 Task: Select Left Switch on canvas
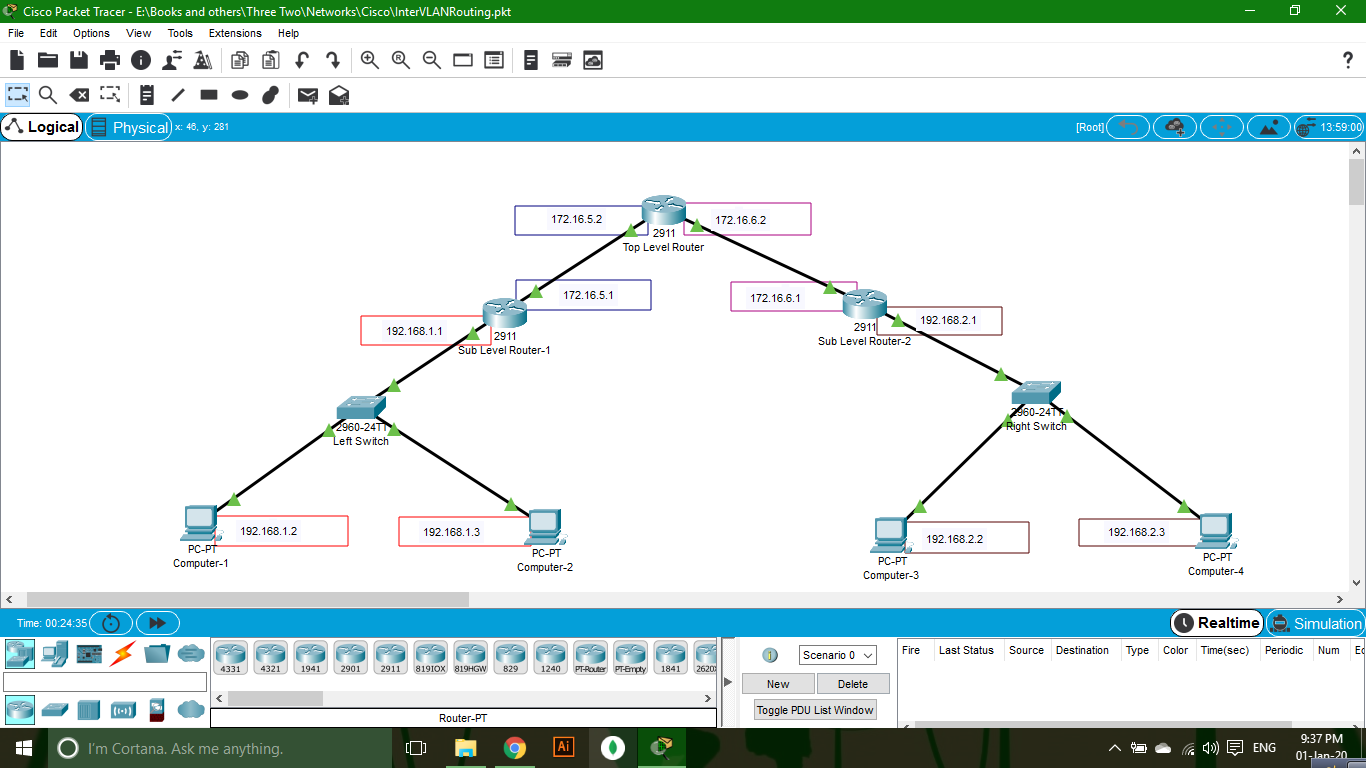[x=361, y=407]
